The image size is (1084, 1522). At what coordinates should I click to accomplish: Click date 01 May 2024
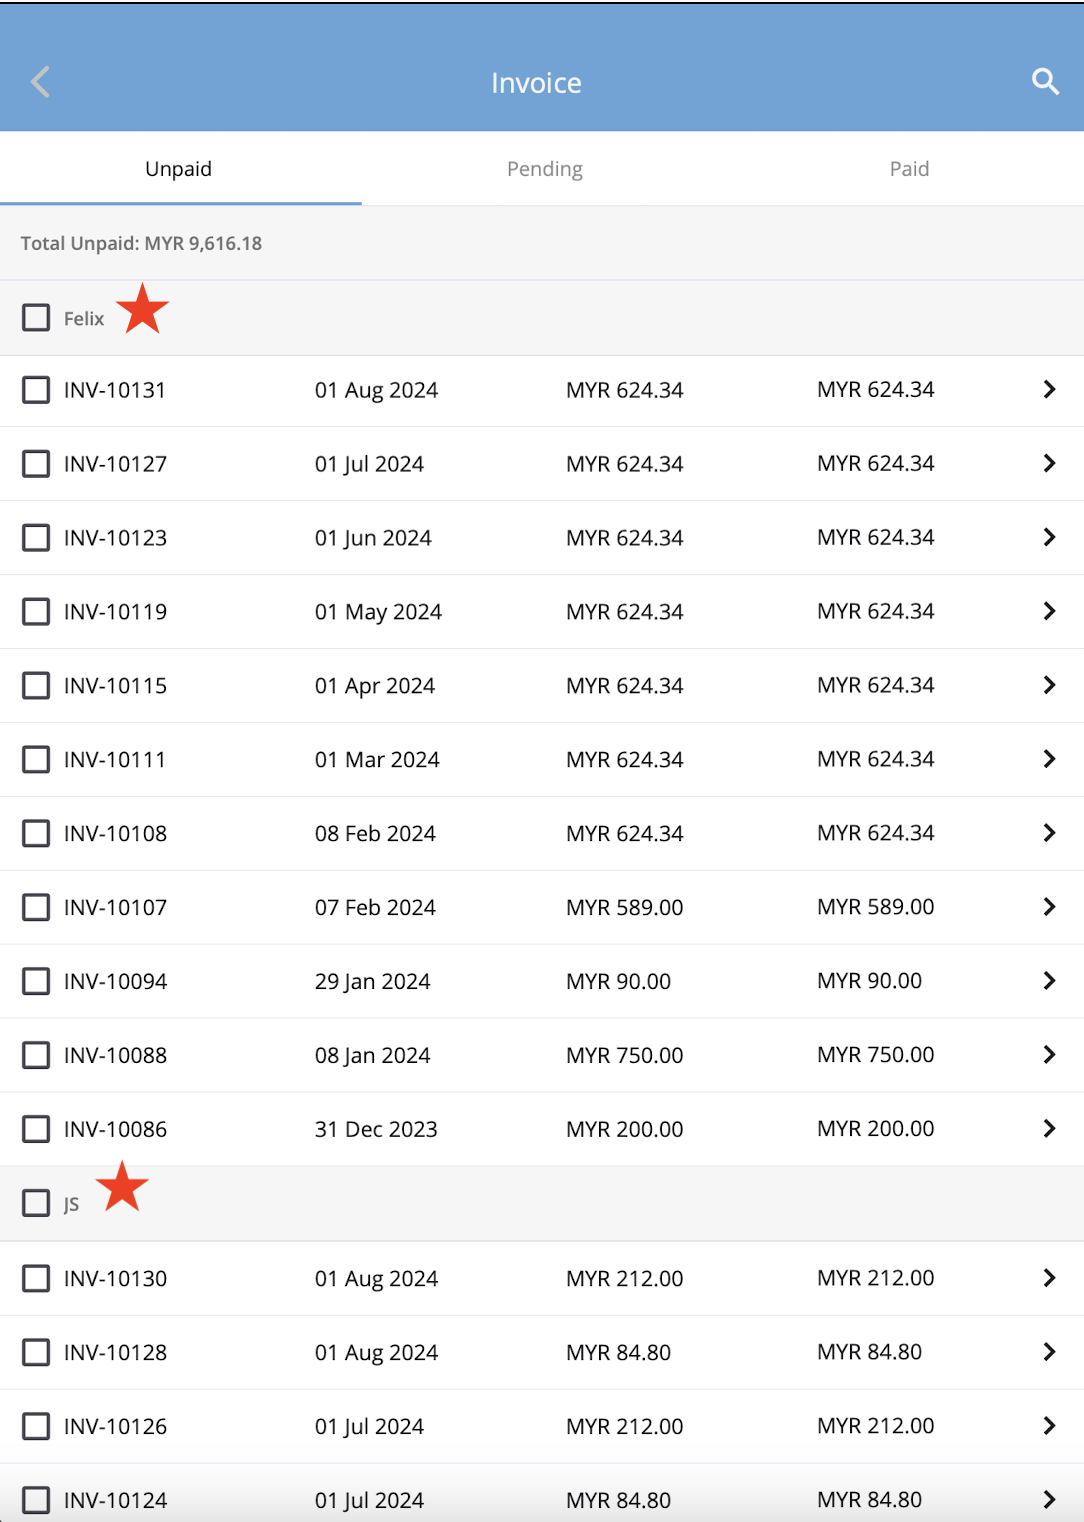point(378,612)
